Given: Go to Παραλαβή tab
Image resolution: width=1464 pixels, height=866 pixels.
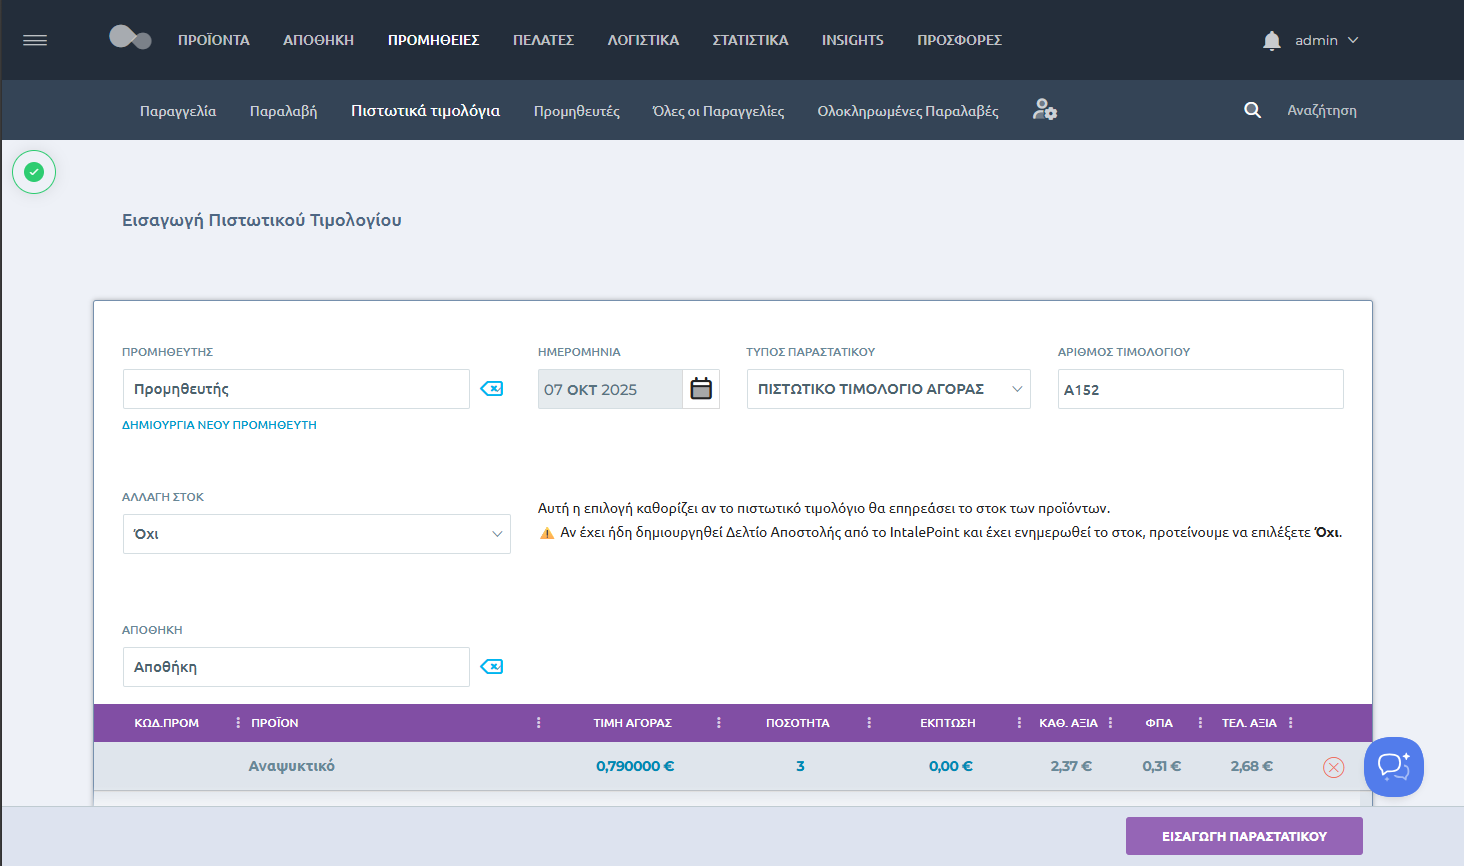Looking at the screenshot, I should click(x=283, y=111).
